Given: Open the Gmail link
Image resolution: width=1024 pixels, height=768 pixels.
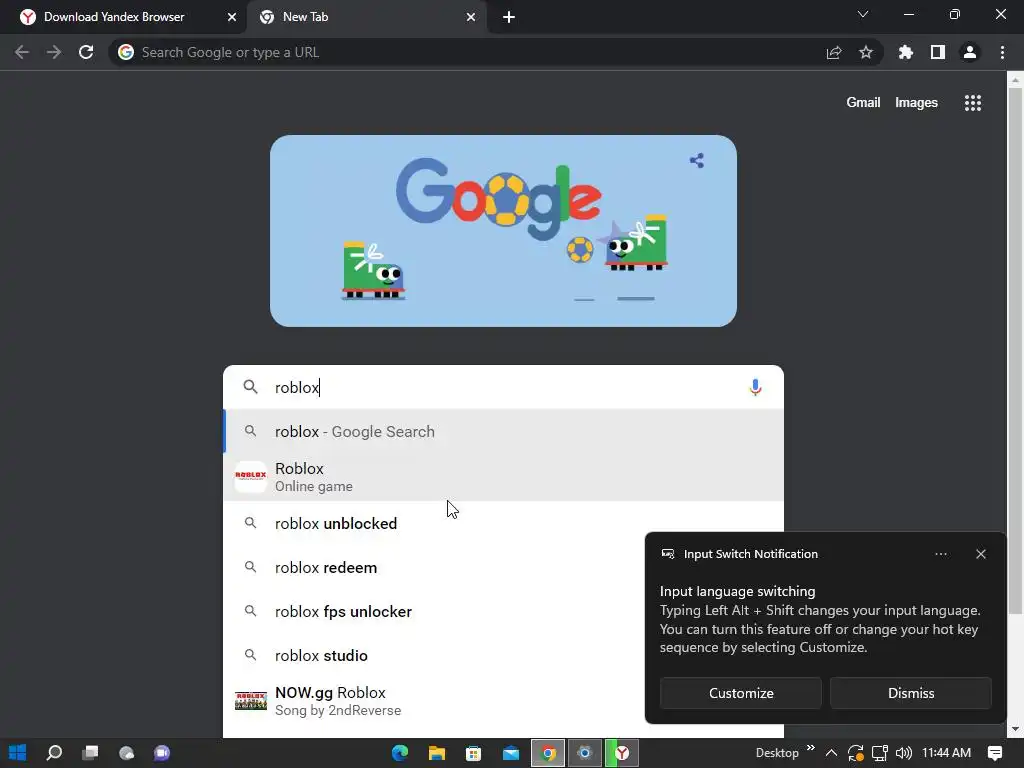Looking at the screenshot, I should click(863, 103).
